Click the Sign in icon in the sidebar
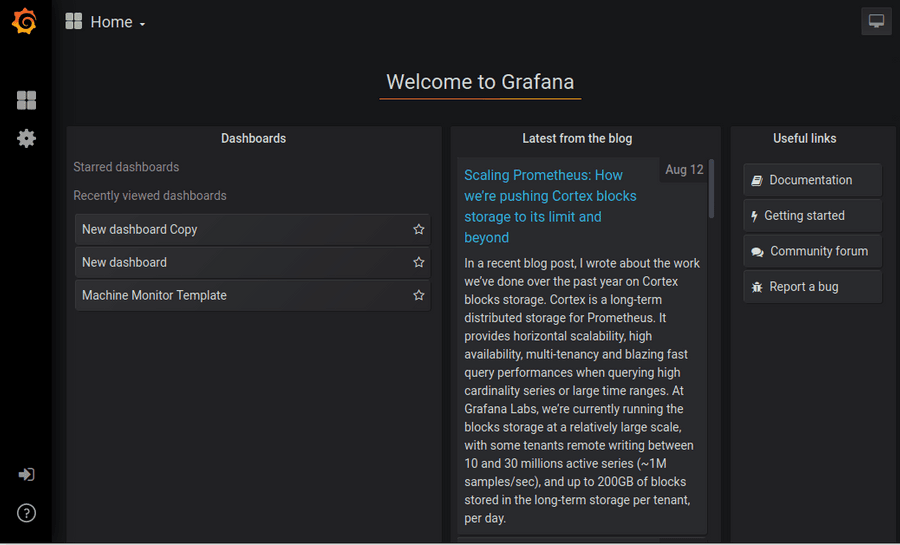900x545 pixels. point(26,474)
